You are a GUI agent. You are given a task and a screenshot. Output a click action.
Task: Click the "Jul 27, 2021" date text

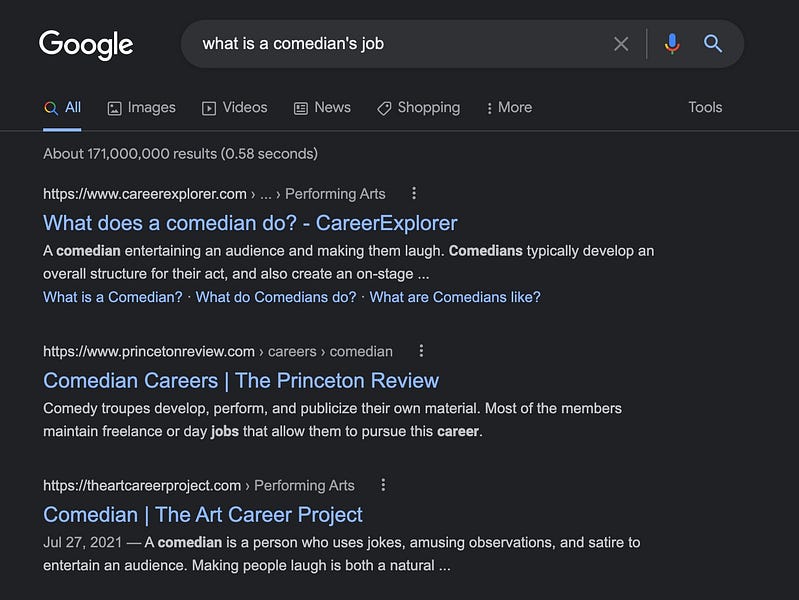83,542
